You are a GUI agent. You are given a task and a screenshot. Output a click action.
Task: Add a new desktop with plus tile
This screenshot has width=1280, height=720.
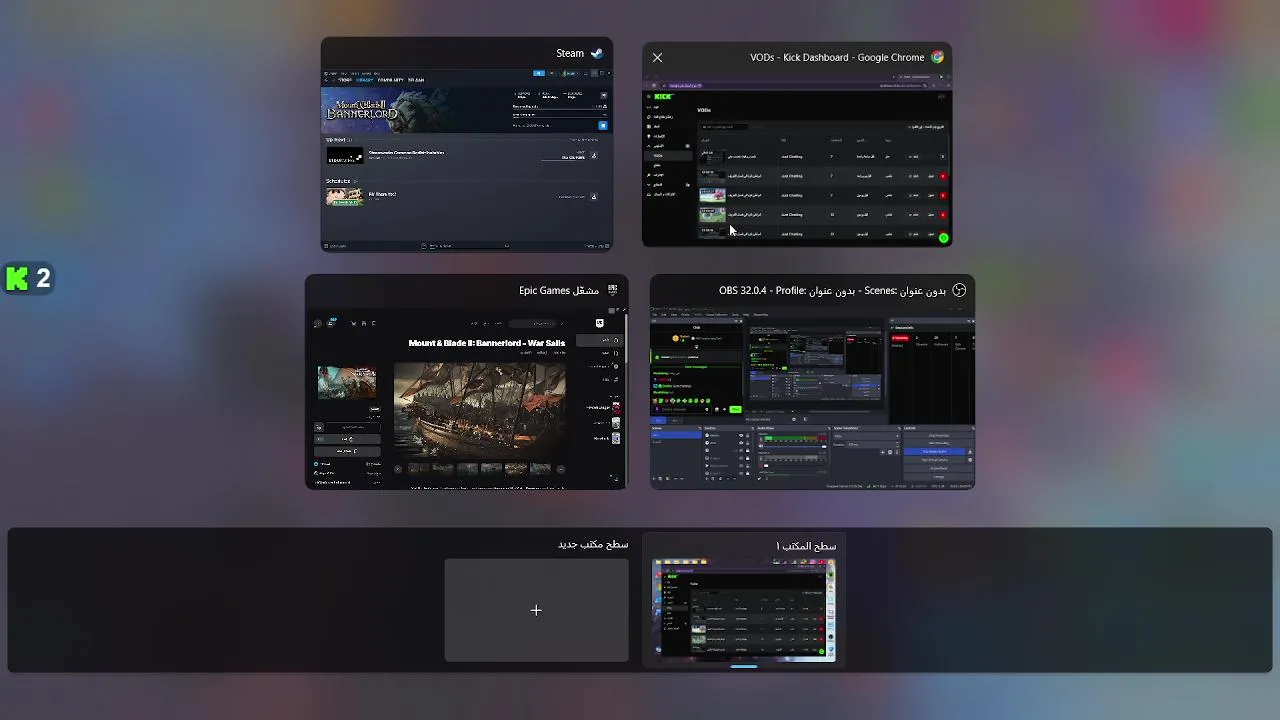(536, 610)
